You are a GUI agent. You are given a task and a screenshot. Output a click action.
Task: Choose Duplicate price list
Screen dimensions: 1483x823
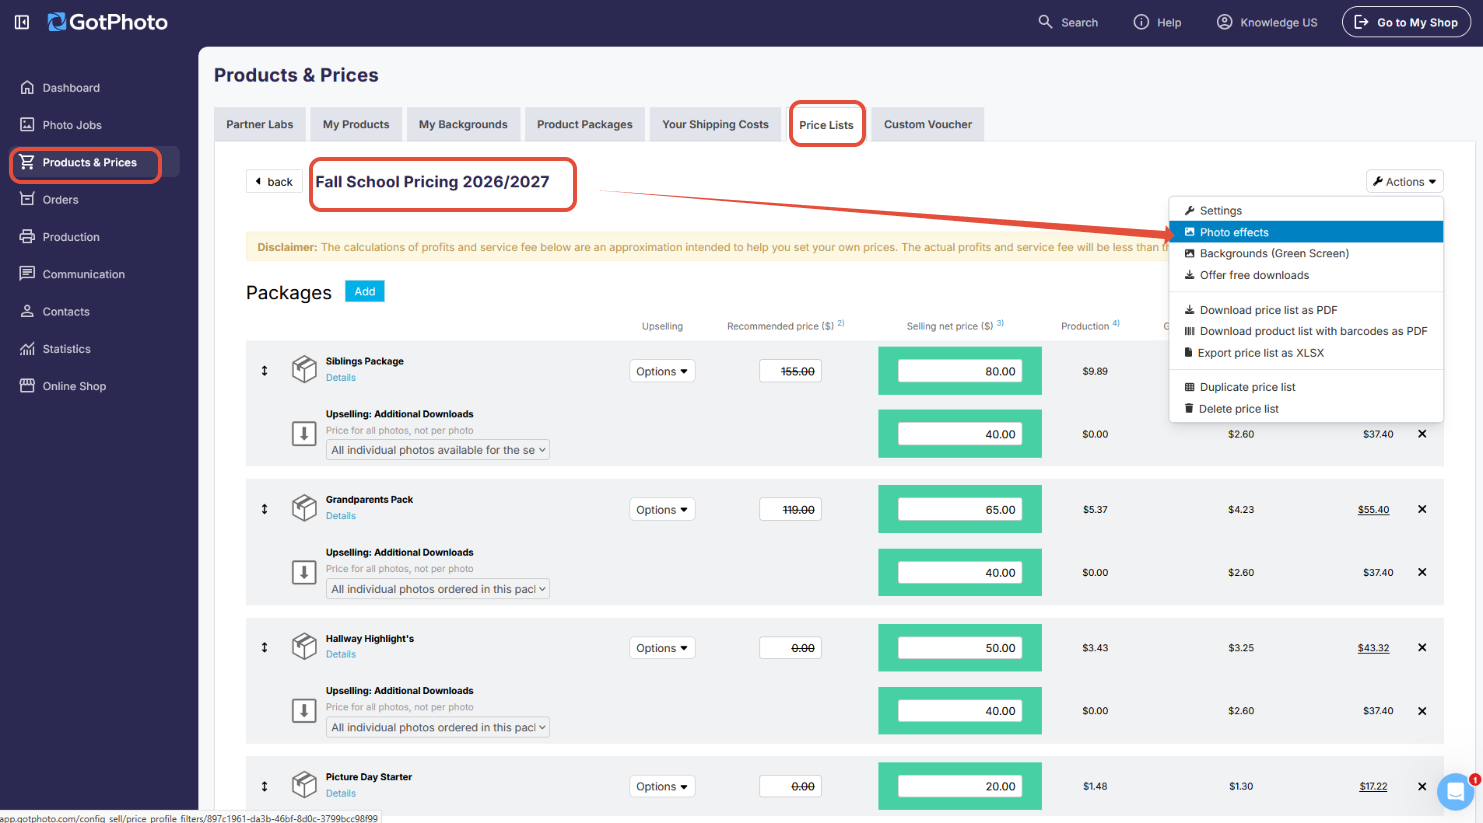(x=1306, y=387)
